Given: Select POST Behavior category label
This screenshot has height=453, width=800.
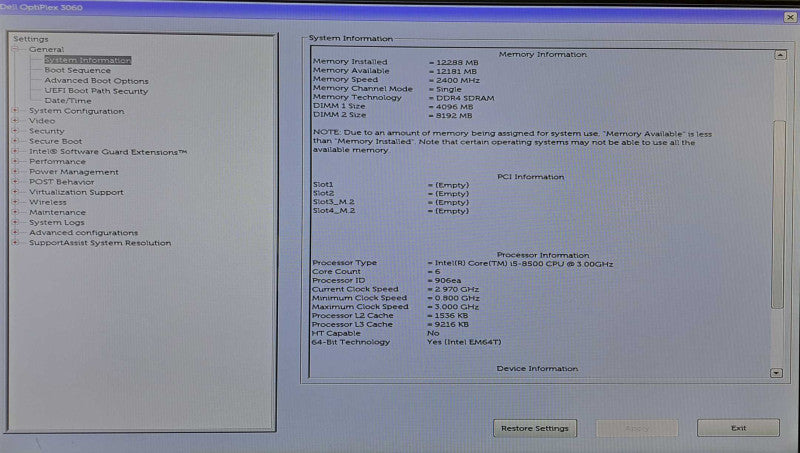Looking at the screenshot, I should pos(61,182).
